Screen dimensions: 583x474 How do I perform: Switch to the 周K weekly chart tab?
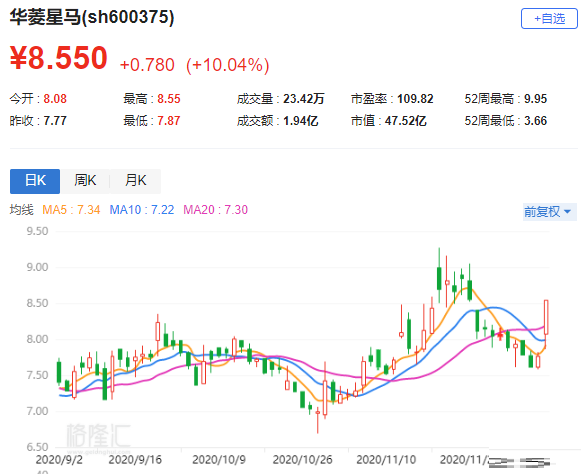[x=85, y=181]
